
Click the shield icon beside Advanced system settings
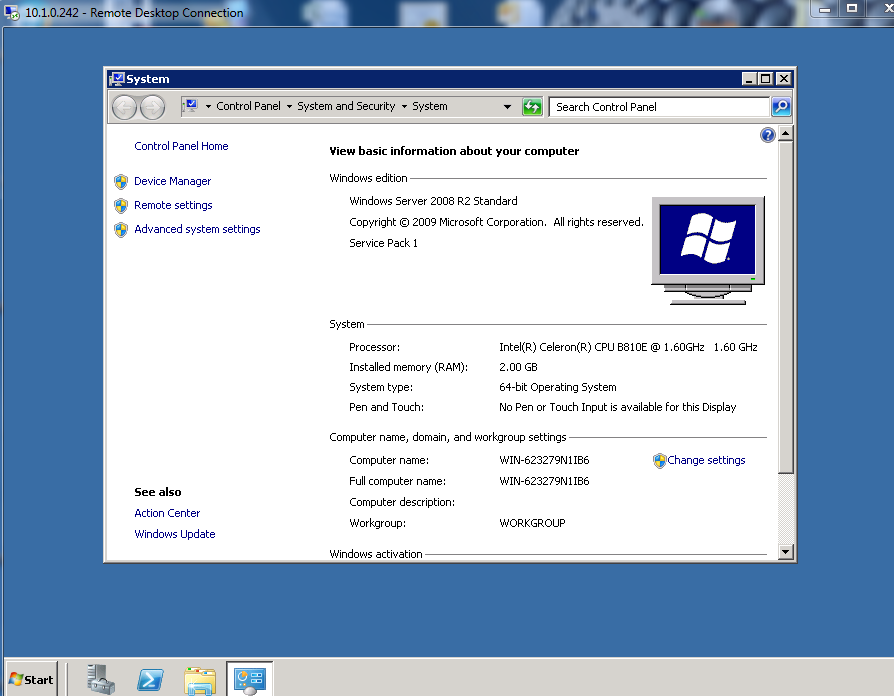coord(121,230)
